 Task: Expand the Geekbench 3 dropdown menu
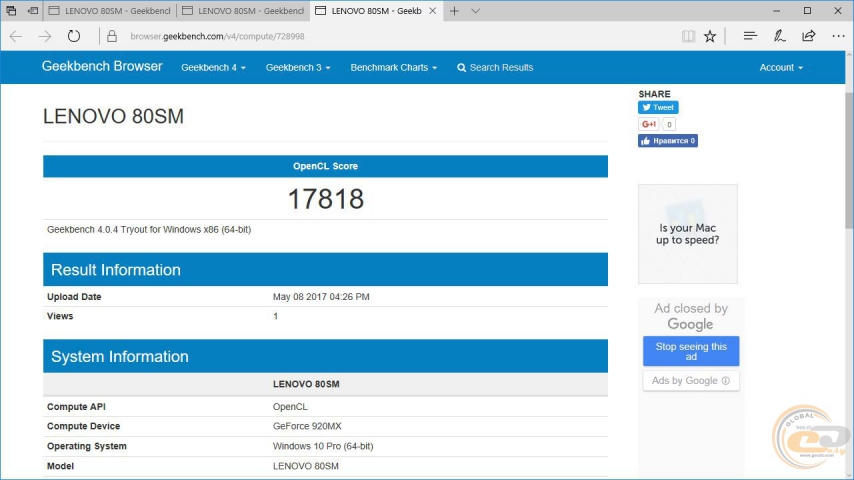[x=298, y=68]
